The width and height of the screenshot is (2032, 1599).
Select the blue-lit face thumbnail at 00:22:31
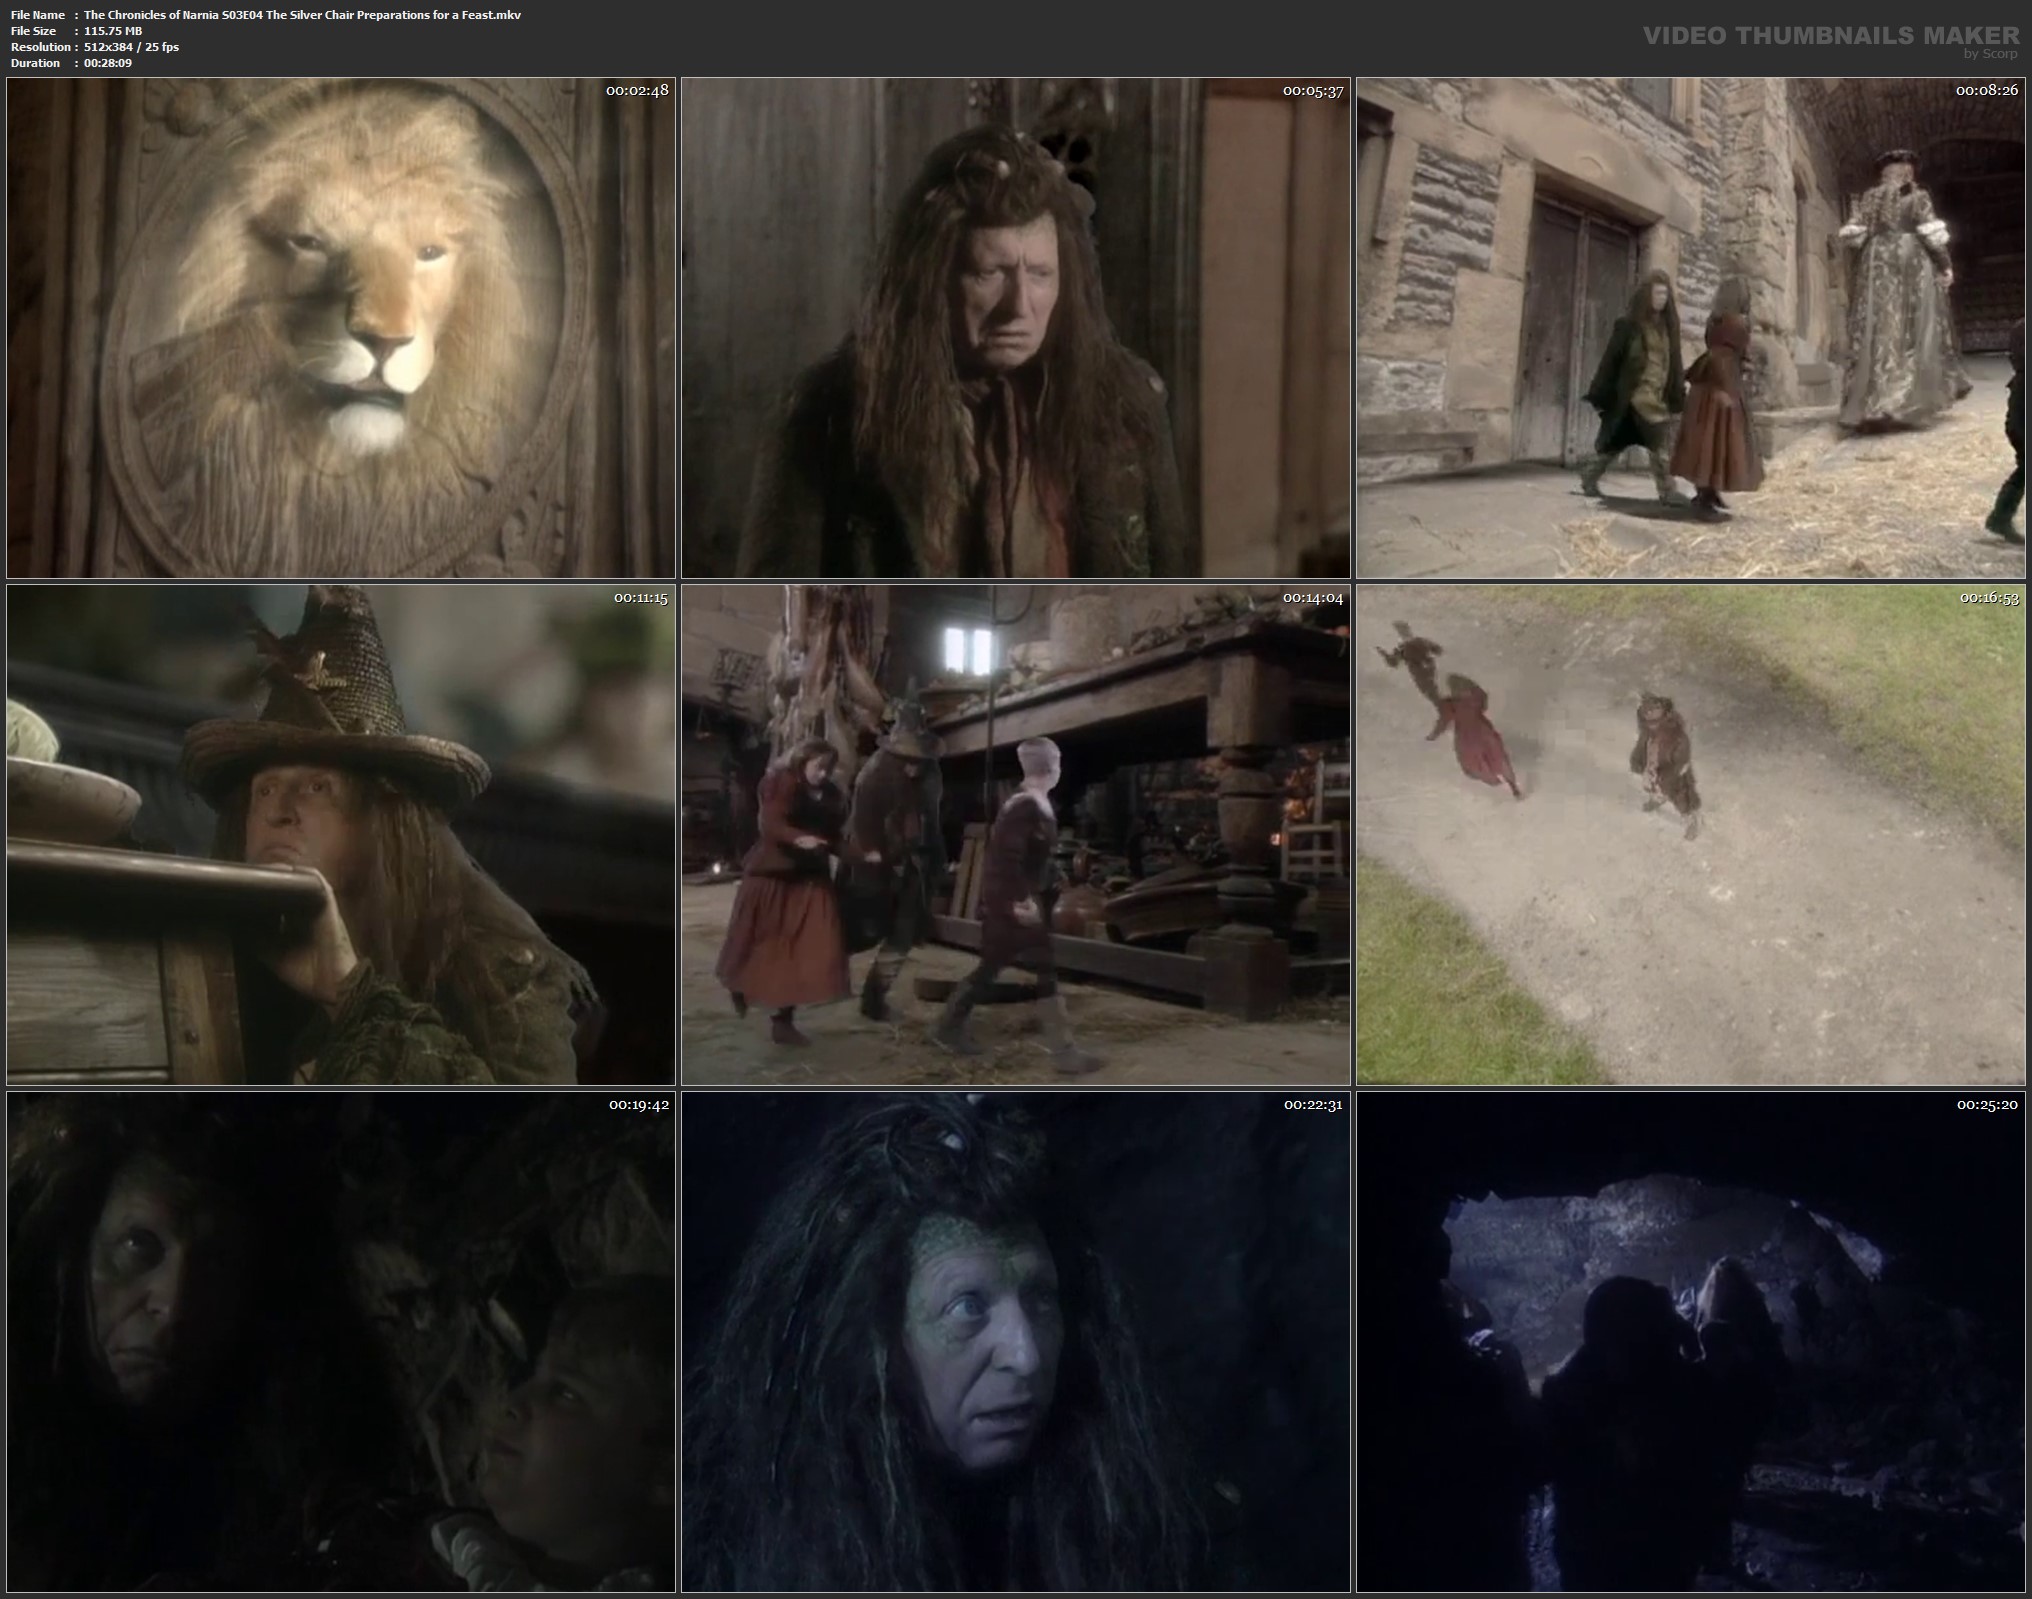(x=1015, y=1342)
